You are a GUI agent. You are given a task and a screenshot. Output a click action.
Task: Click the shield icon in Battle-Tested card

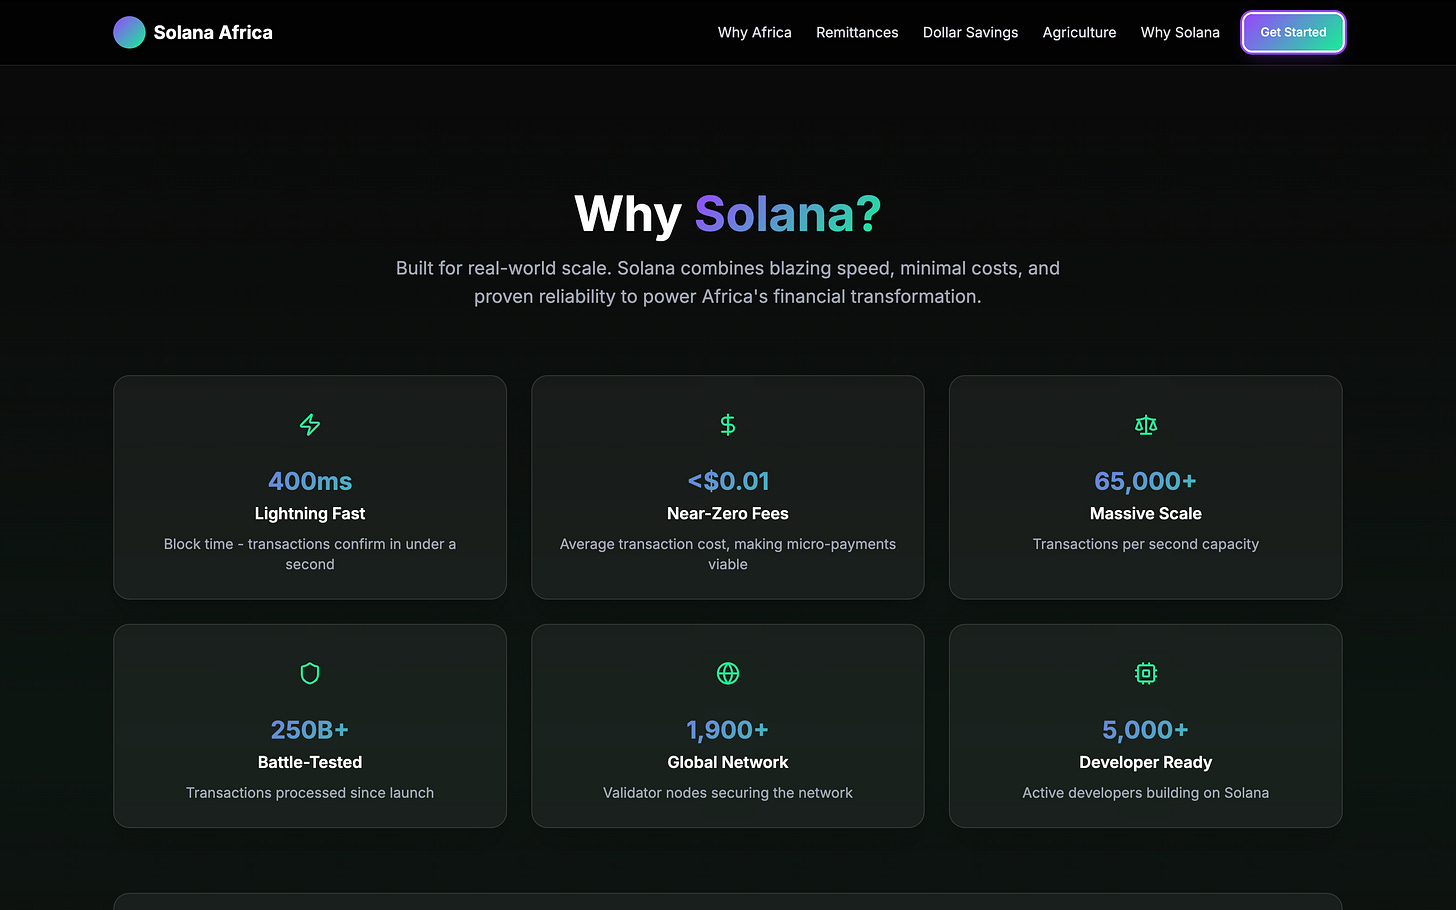point(310,673)
